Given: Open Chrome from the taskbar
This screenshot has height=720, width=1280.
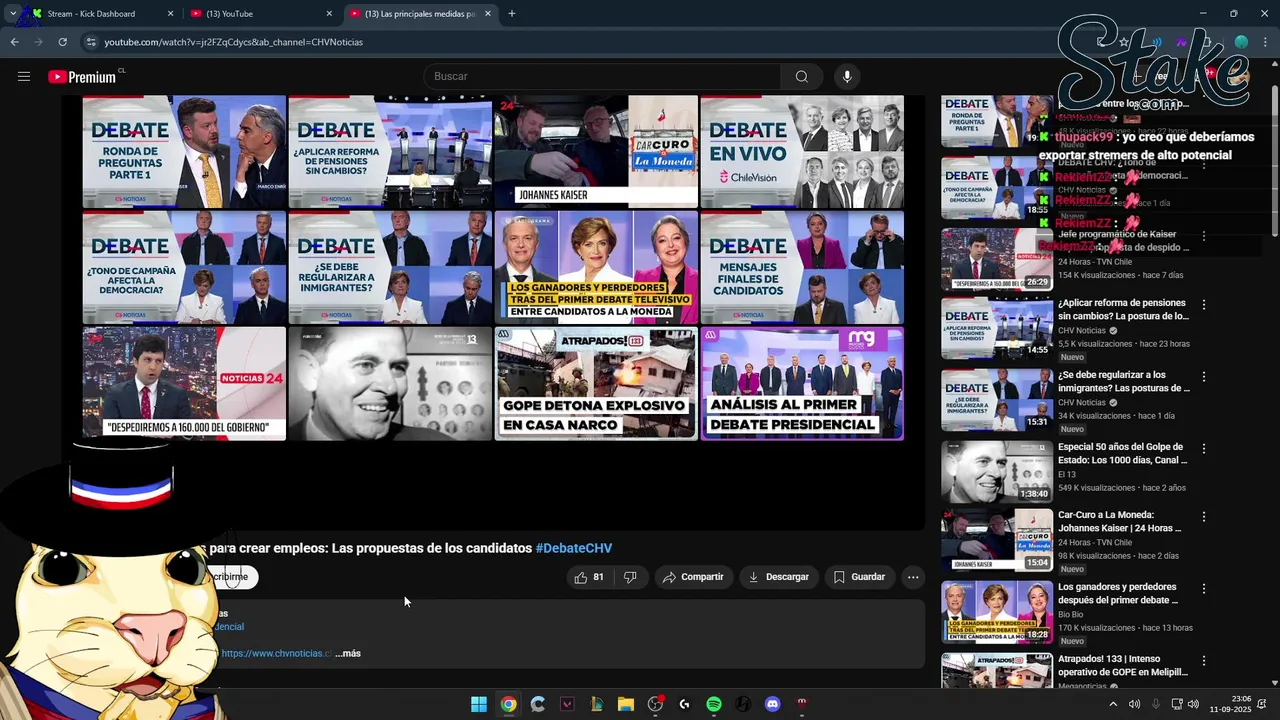Looking at the screenshot, I should pos(508,704).
